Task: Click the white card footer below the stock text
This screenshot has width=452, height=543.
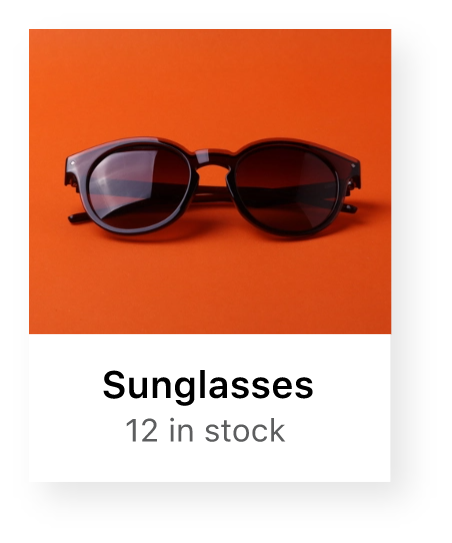Action: tap(210, 463)
